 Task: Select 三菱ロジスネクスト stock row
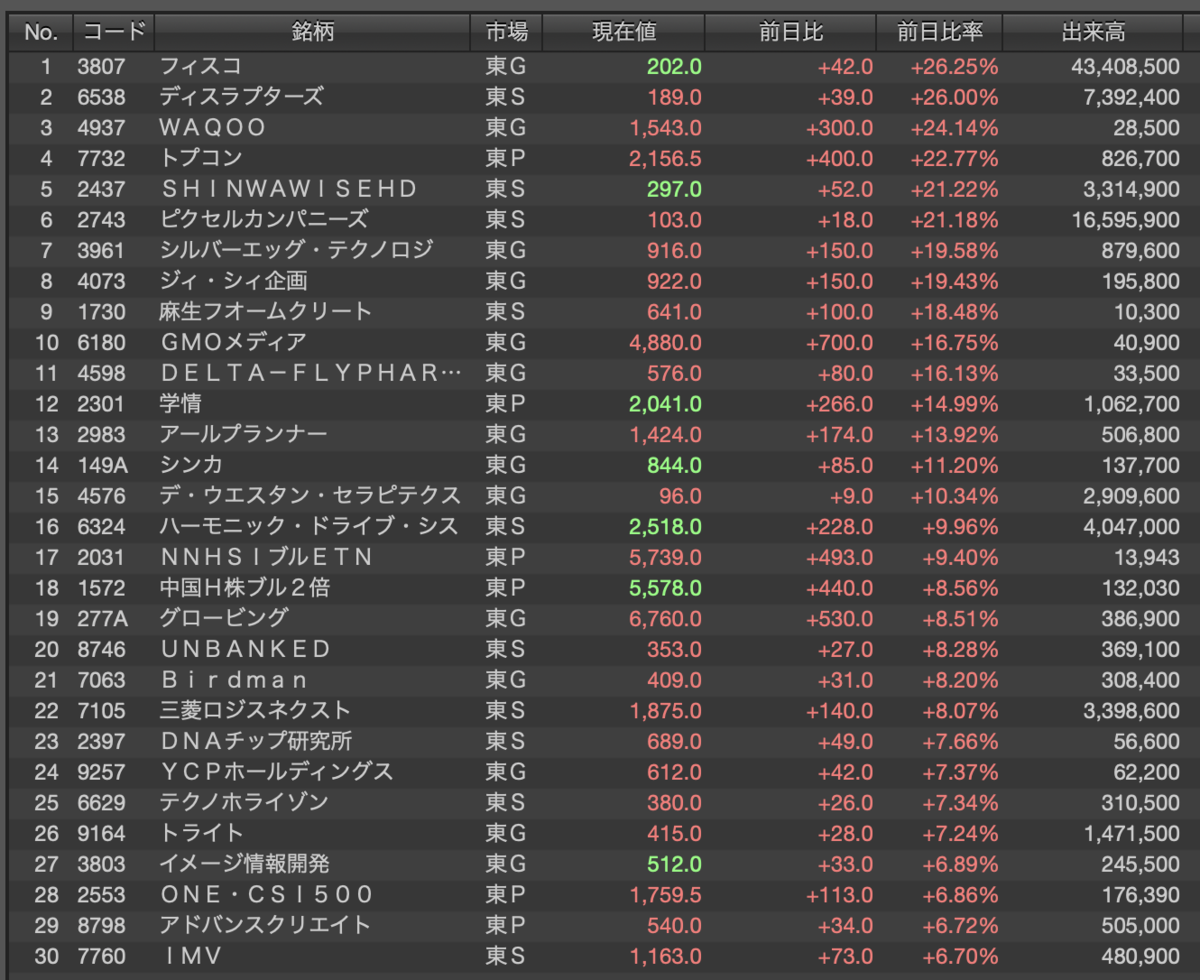tap(600, 710)
